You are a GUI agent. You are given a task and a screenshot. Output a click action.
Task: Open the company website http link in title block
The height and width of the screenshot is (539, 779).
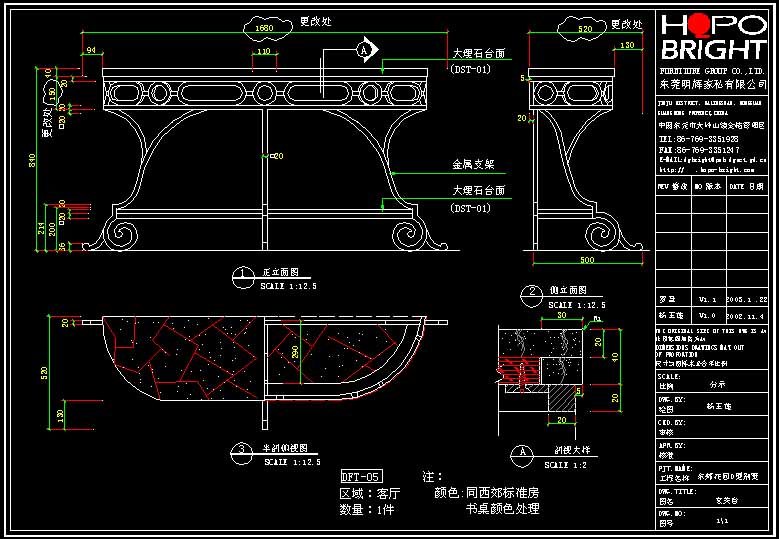click(x=706, y=170)
